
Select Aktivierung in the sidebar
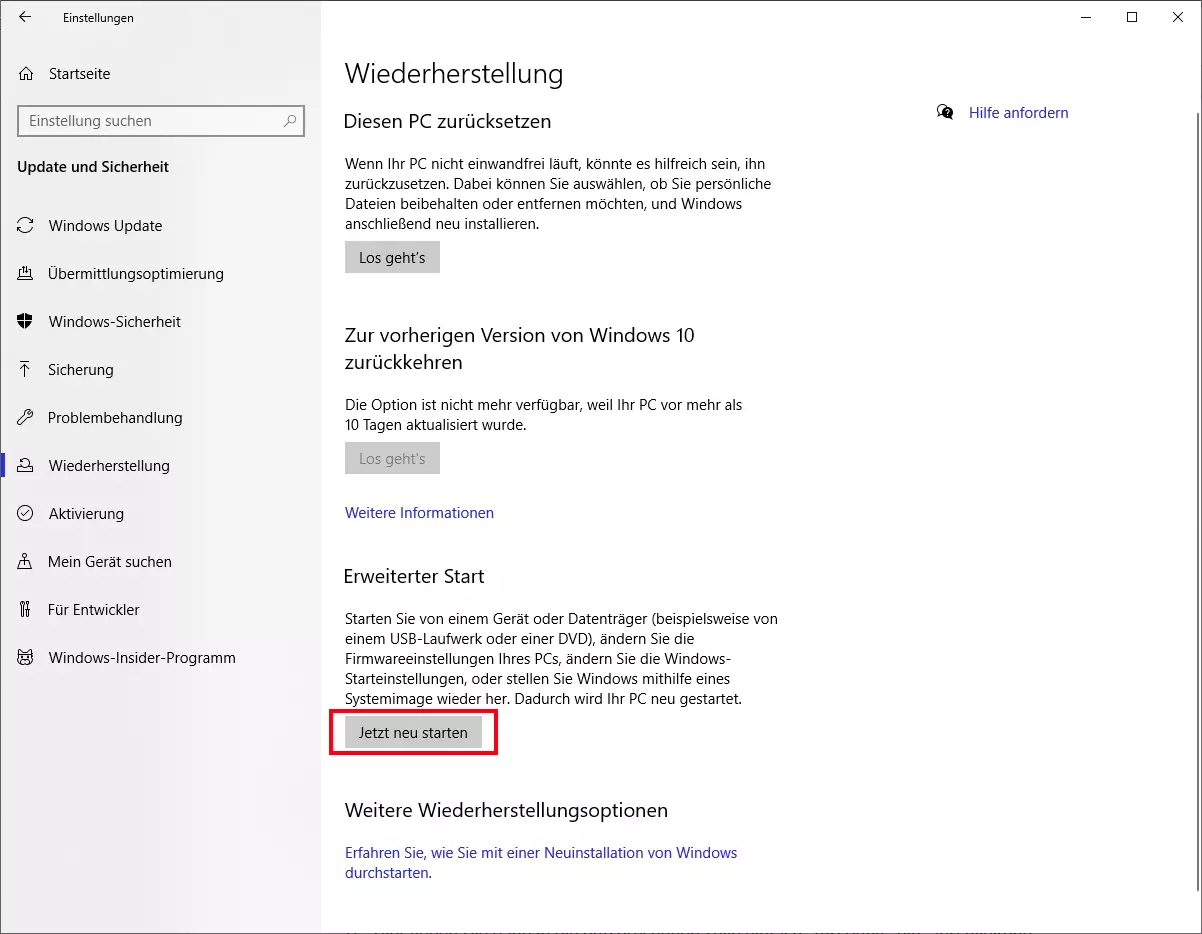pos(86,514)
